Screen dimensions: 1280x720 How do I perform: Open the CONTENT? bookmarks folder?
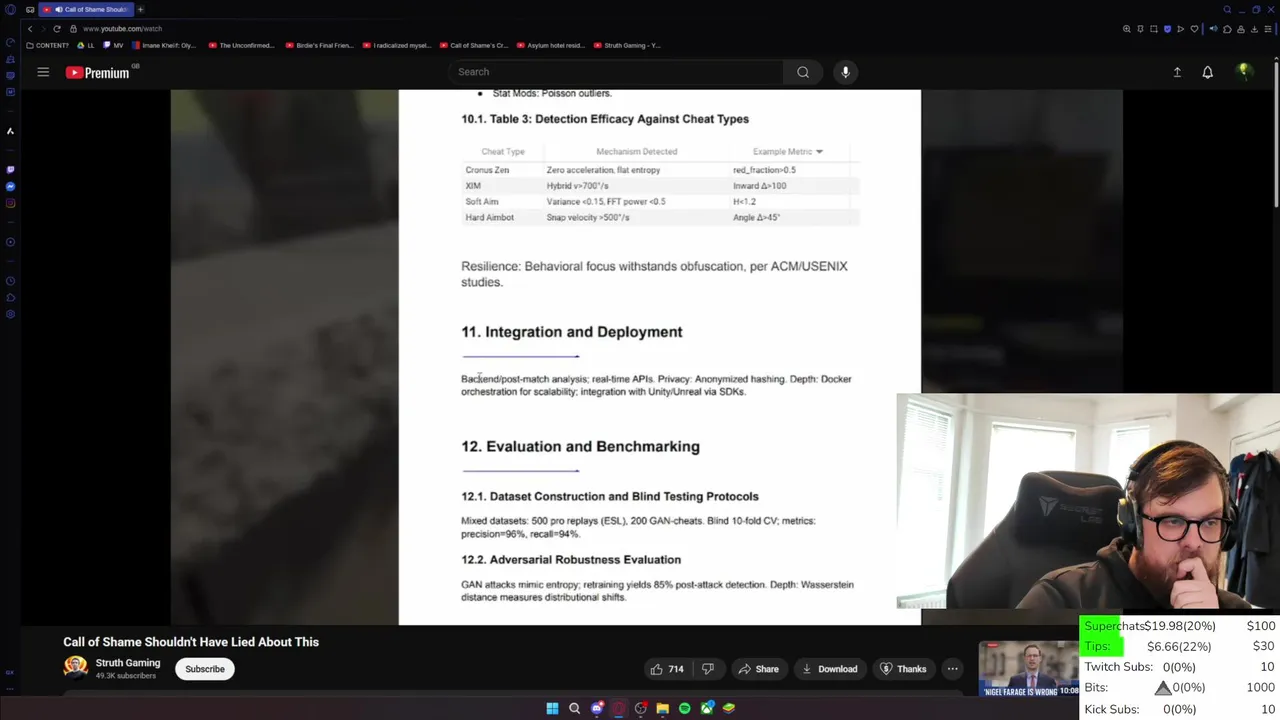pyautogui.click(x=47, y=45)
